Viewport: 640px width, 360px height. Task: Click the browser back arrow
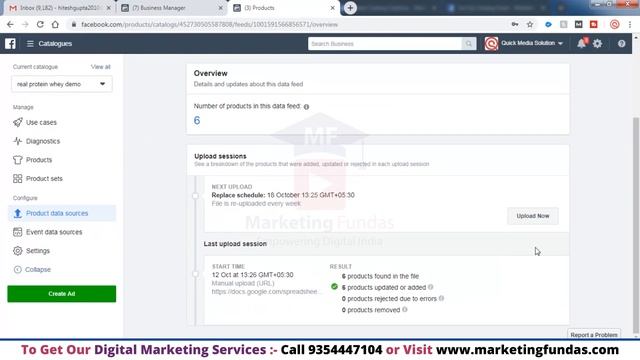(x=10, y=24)
